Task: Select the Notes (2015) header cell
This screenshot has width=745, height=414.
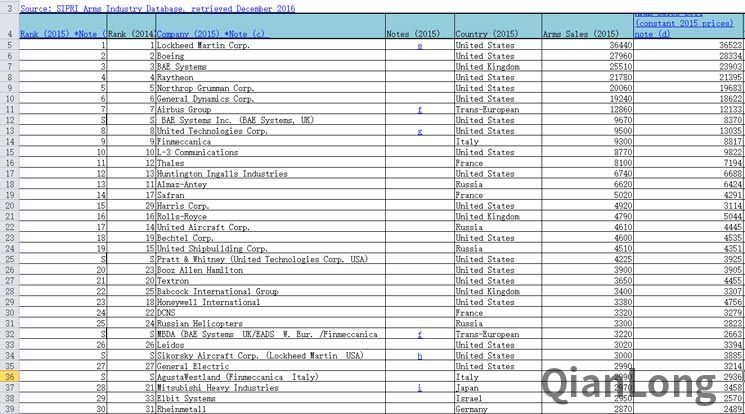Action: pos(420,26)
